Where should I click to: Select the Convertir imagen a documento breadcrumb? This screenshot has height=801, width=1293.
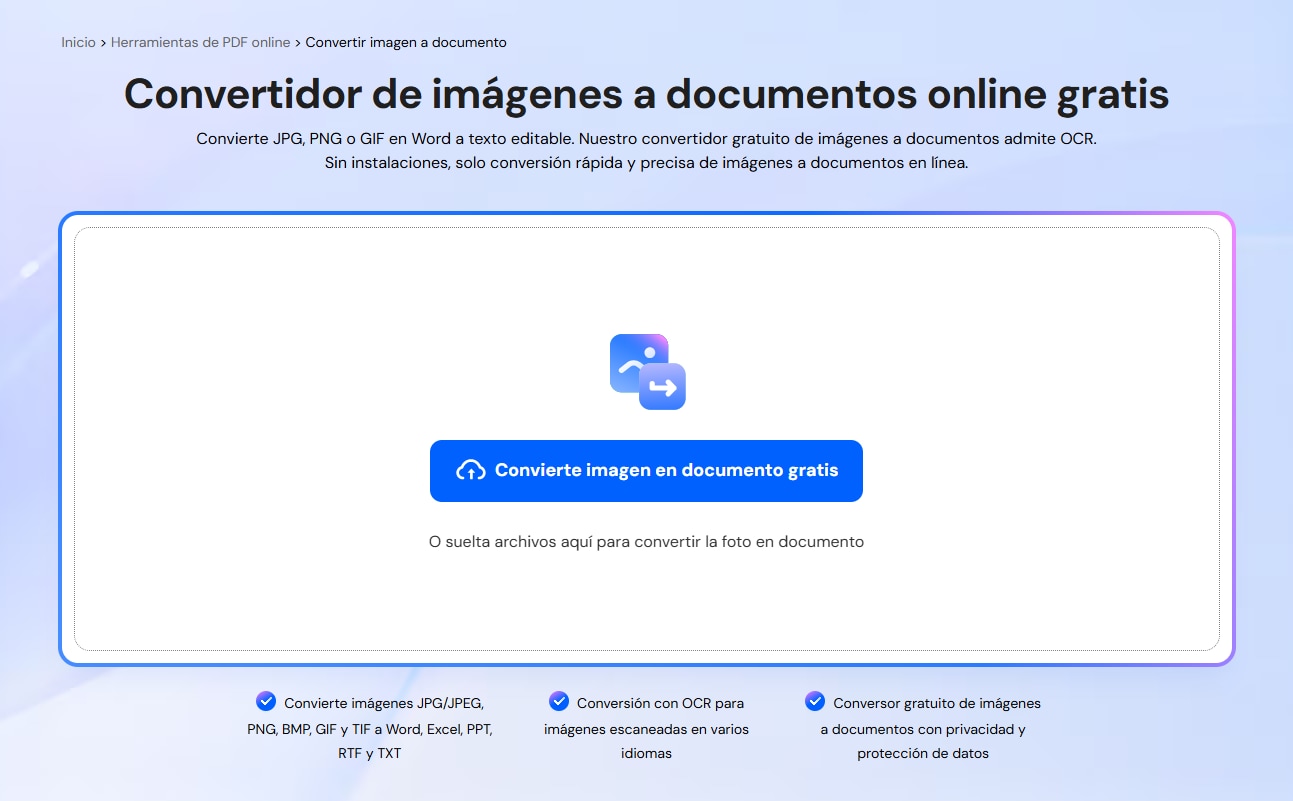point(406,42)
